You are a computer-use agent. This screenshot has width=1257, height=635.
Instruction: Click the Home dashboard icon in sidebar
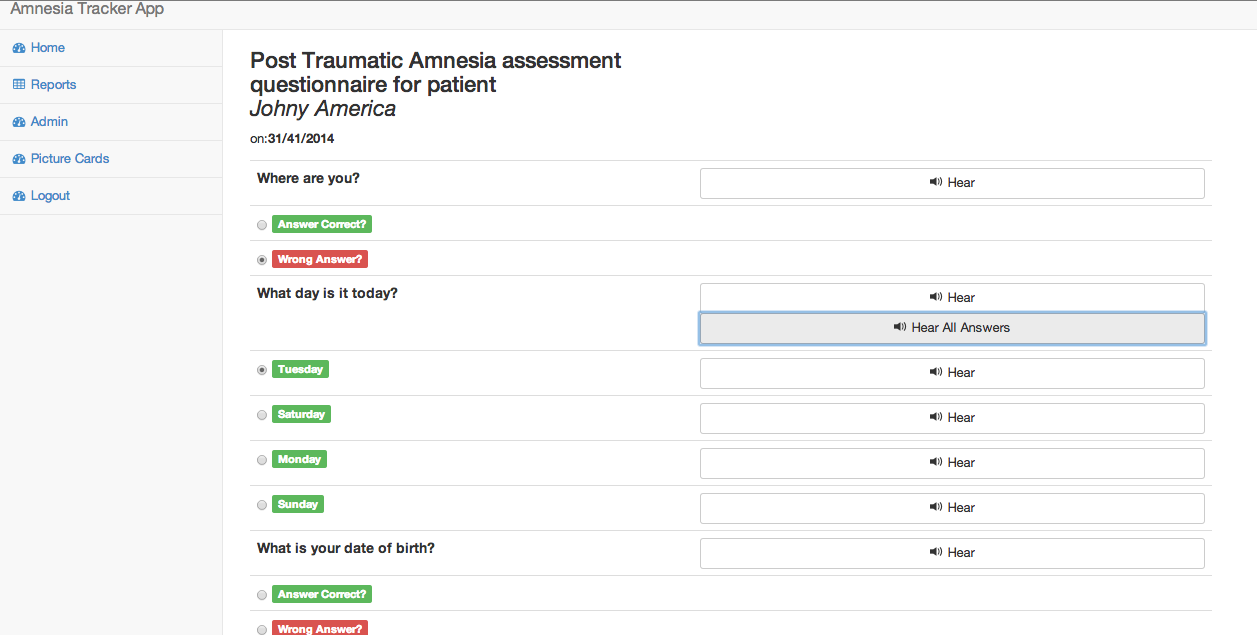[x=19, y=48]
